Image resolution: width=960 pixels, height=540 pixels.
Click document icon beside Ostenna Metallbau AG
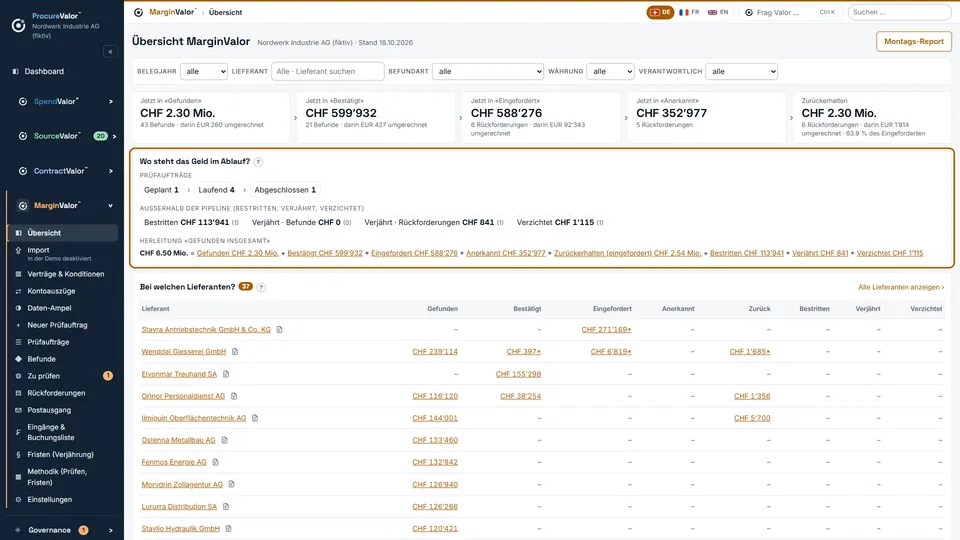(x=225, y=440)
